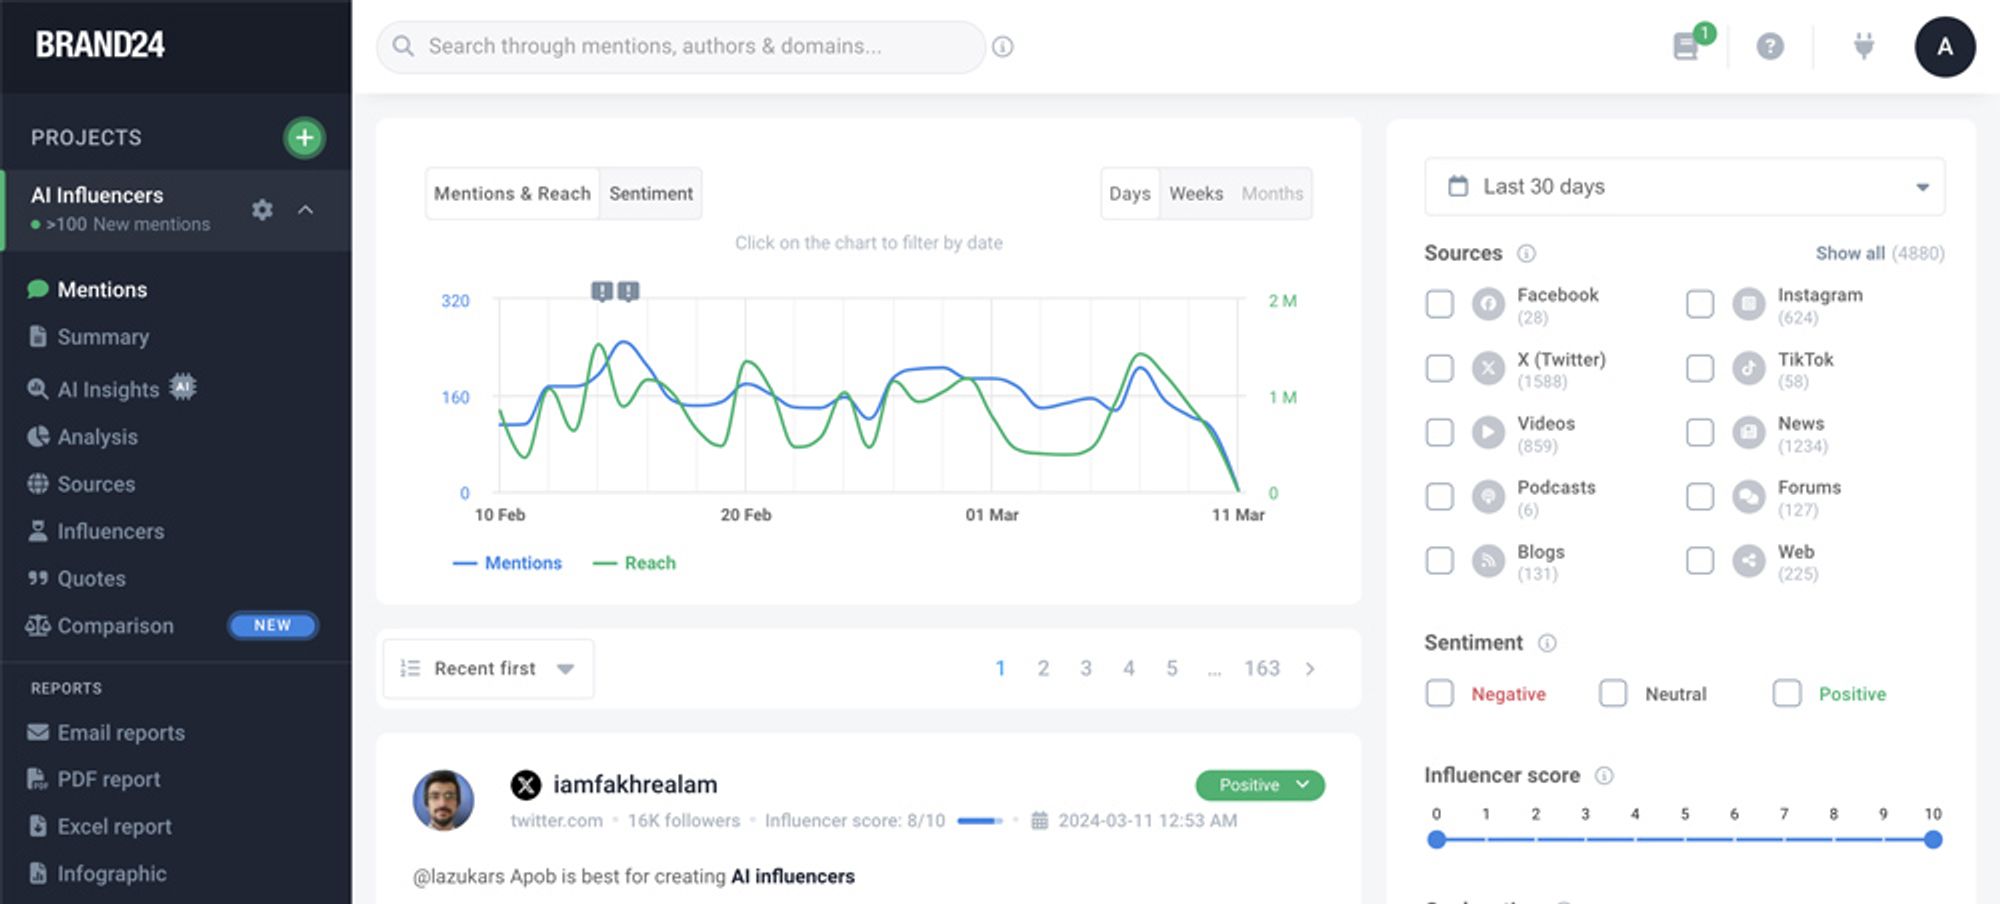Jump to last page 163
Image resolution: width=2000 pixels, height=904 pixels.
point(1262,668)
